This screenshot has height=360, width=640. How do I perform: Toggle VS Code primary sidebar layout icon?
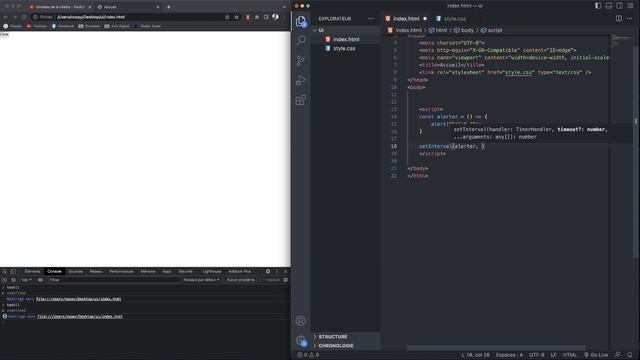tap(598, 6)
